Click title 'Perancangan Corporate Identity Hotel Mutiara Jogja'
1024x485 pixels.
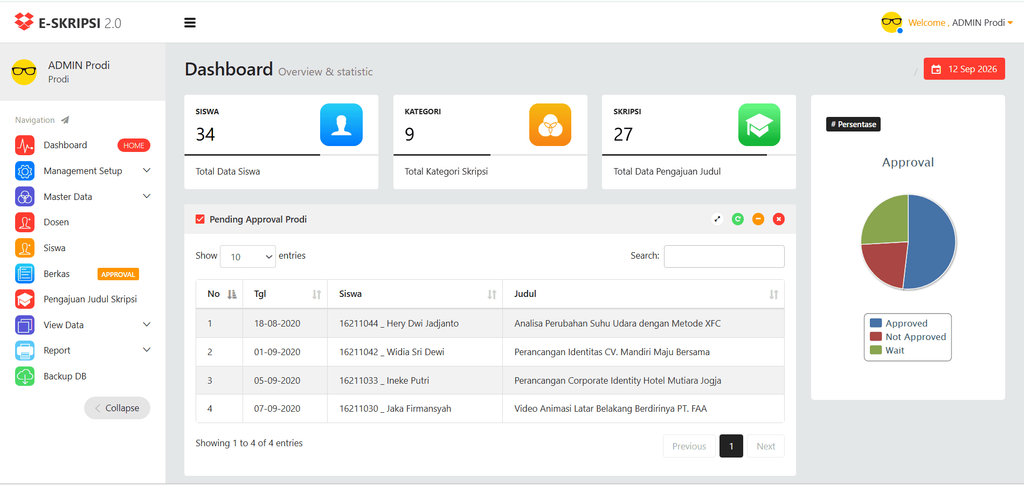(x=618, y=381)
